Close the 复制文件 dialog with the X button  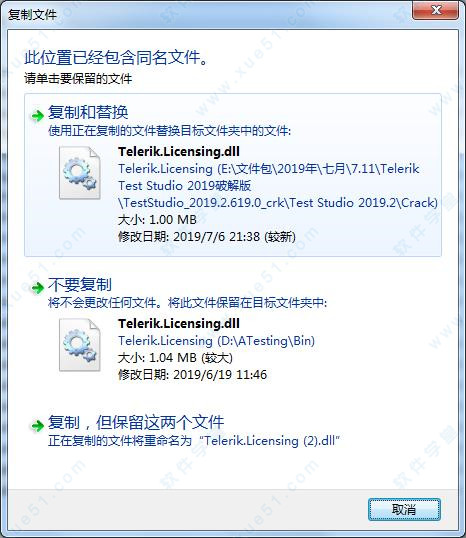pos(435,10)
